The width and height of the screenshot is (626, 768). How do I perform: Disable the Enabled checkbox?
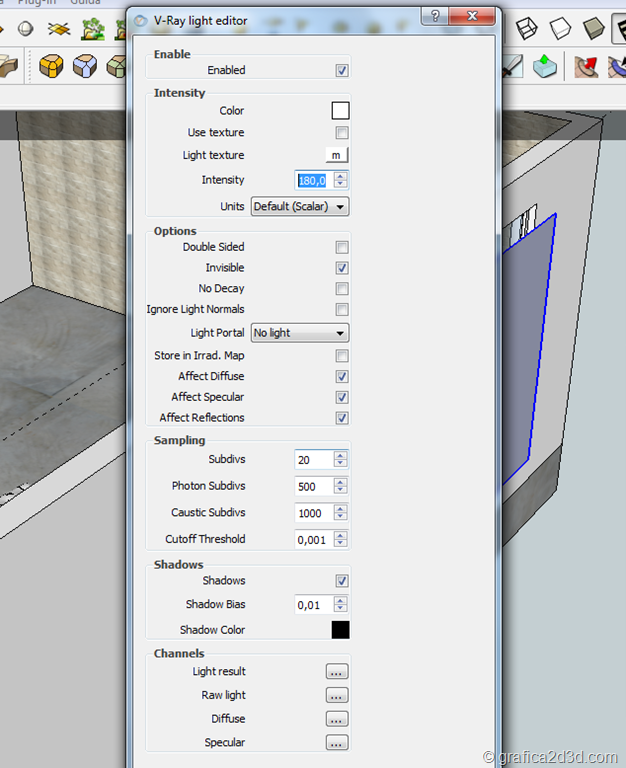point(342,71)
